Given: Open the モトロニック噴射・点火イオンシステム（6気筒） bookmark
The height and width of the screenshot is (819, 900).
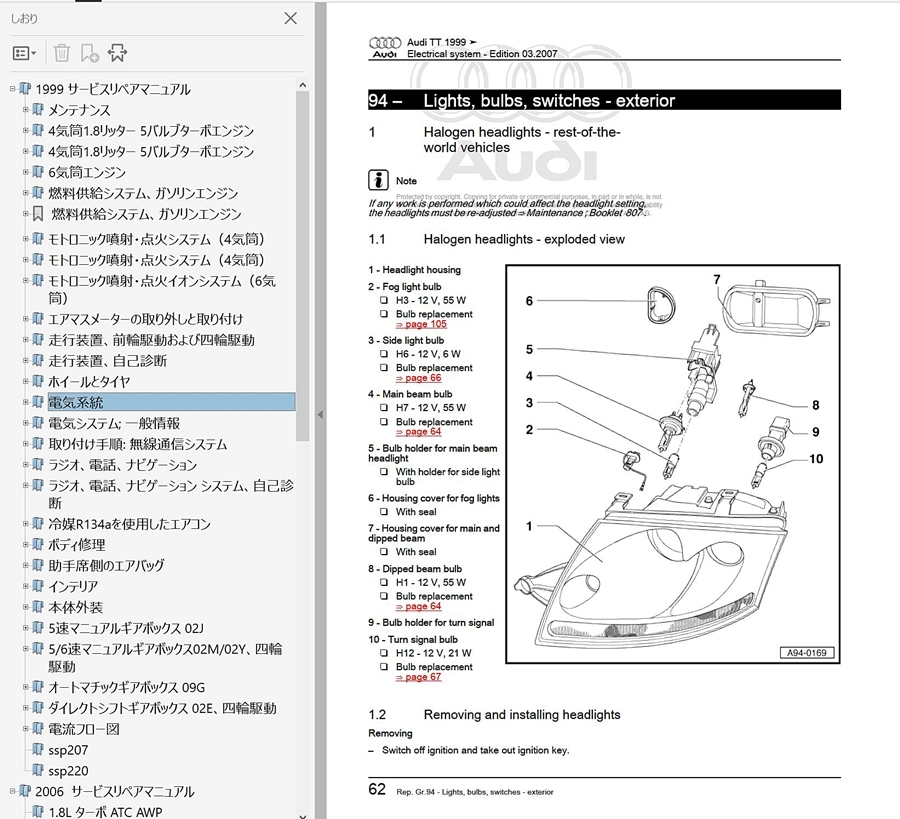Looking at the screenshot, I should click(161, 289).
